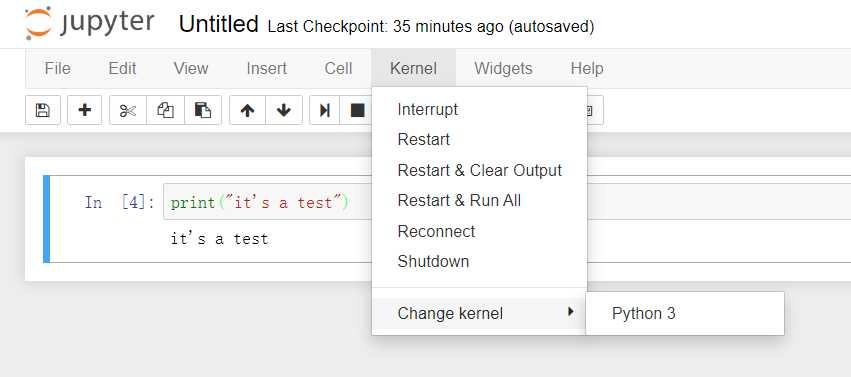The width and height of the screenshot is (851, 377).
Task: Click inside the print code cell
Action: pyautogui.click(x=268, y=202)
